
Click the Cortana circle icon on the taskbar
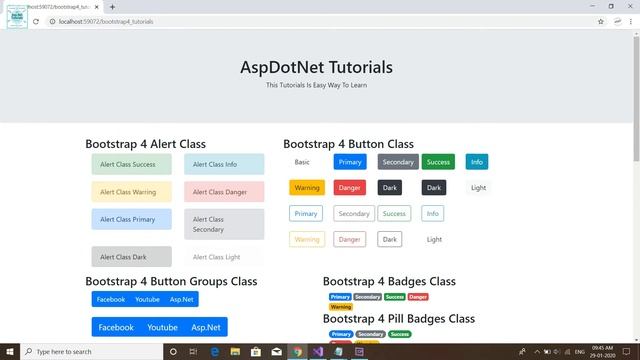(173, 351)
